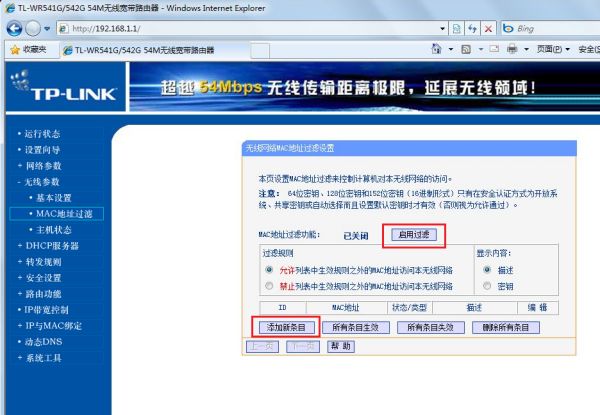Expand 网络参数 in the sidebar

[43, 166]
